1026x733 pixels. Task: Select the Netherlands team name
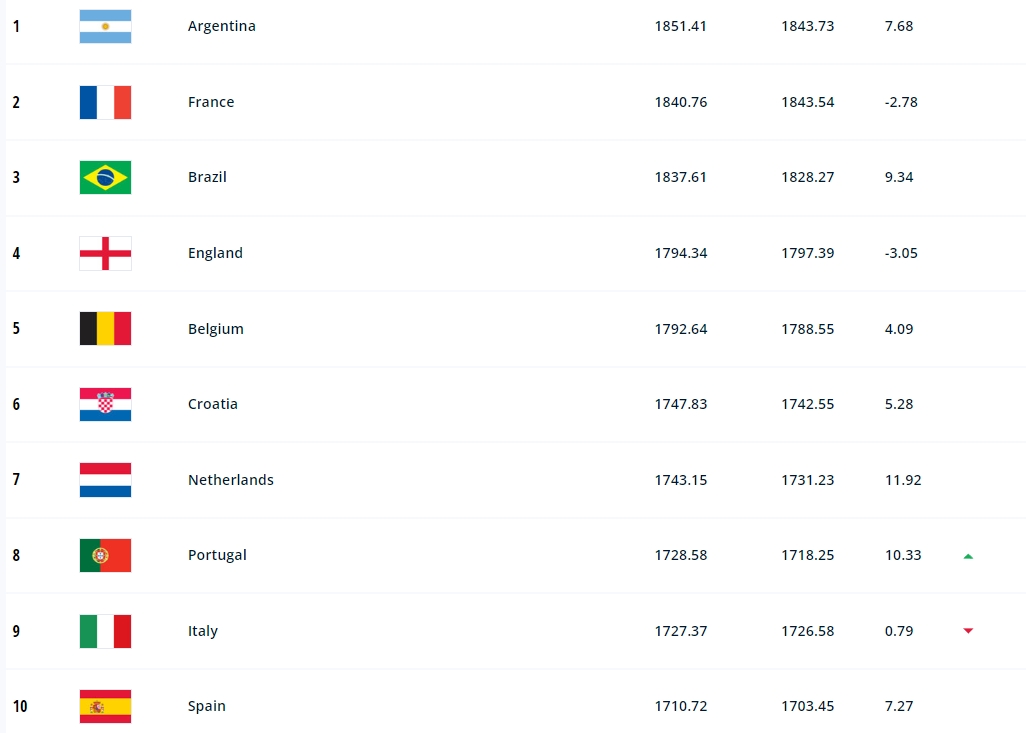231,480
